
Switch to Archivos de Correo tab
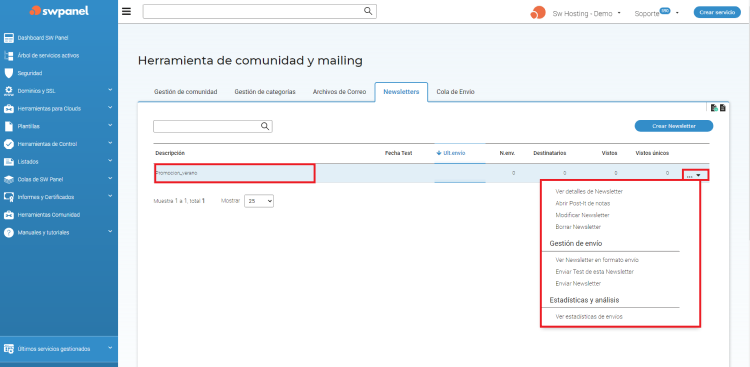click(340, 92)
